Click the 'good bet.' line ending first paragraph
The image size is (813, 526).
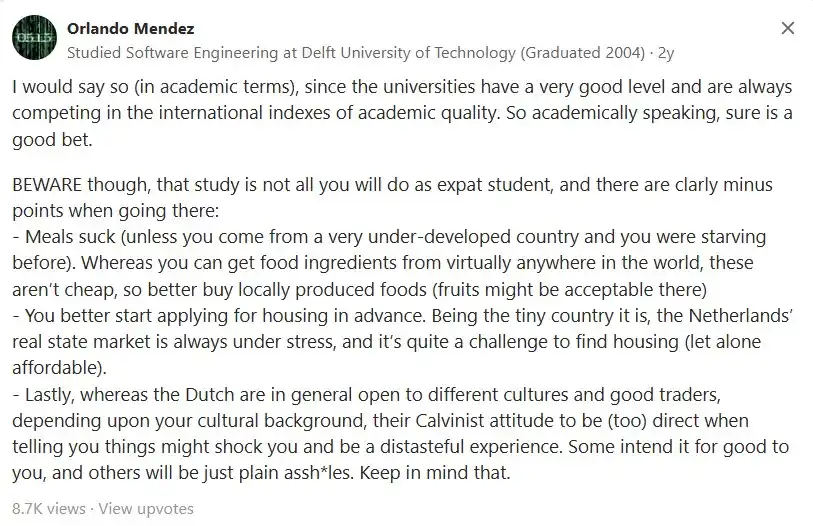click(52, 140)
